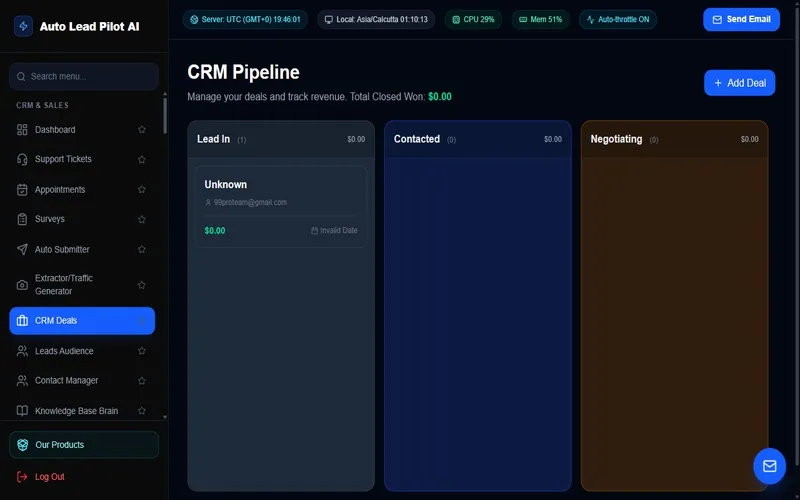Viewport: 800px width, 500px height.
Task: Open the Appointments page
Action: 82,189
